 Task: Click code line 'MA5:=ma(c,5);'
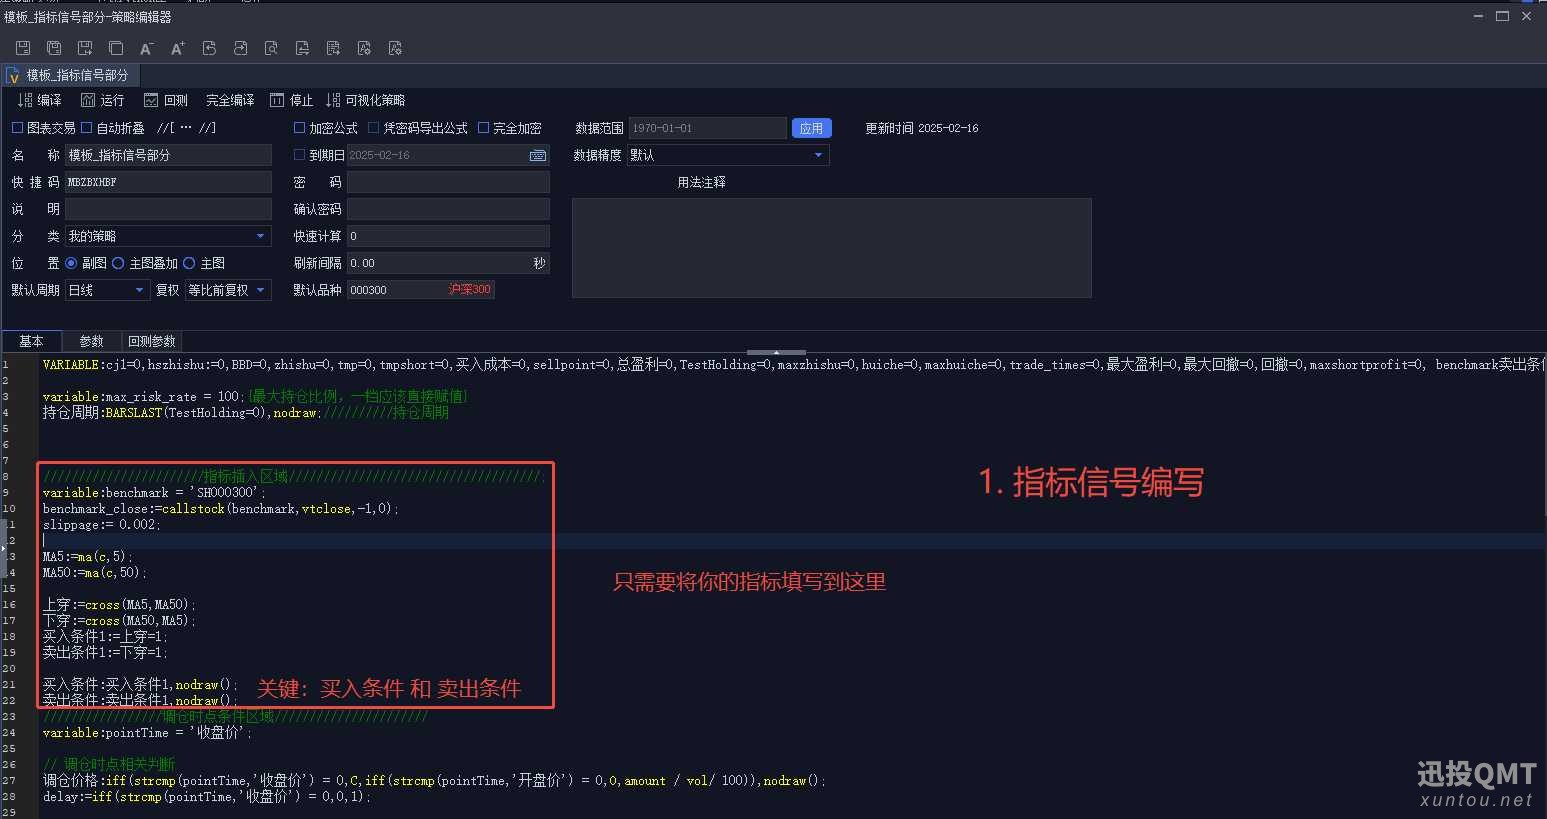pyautogui.click(x=87, y=557)
